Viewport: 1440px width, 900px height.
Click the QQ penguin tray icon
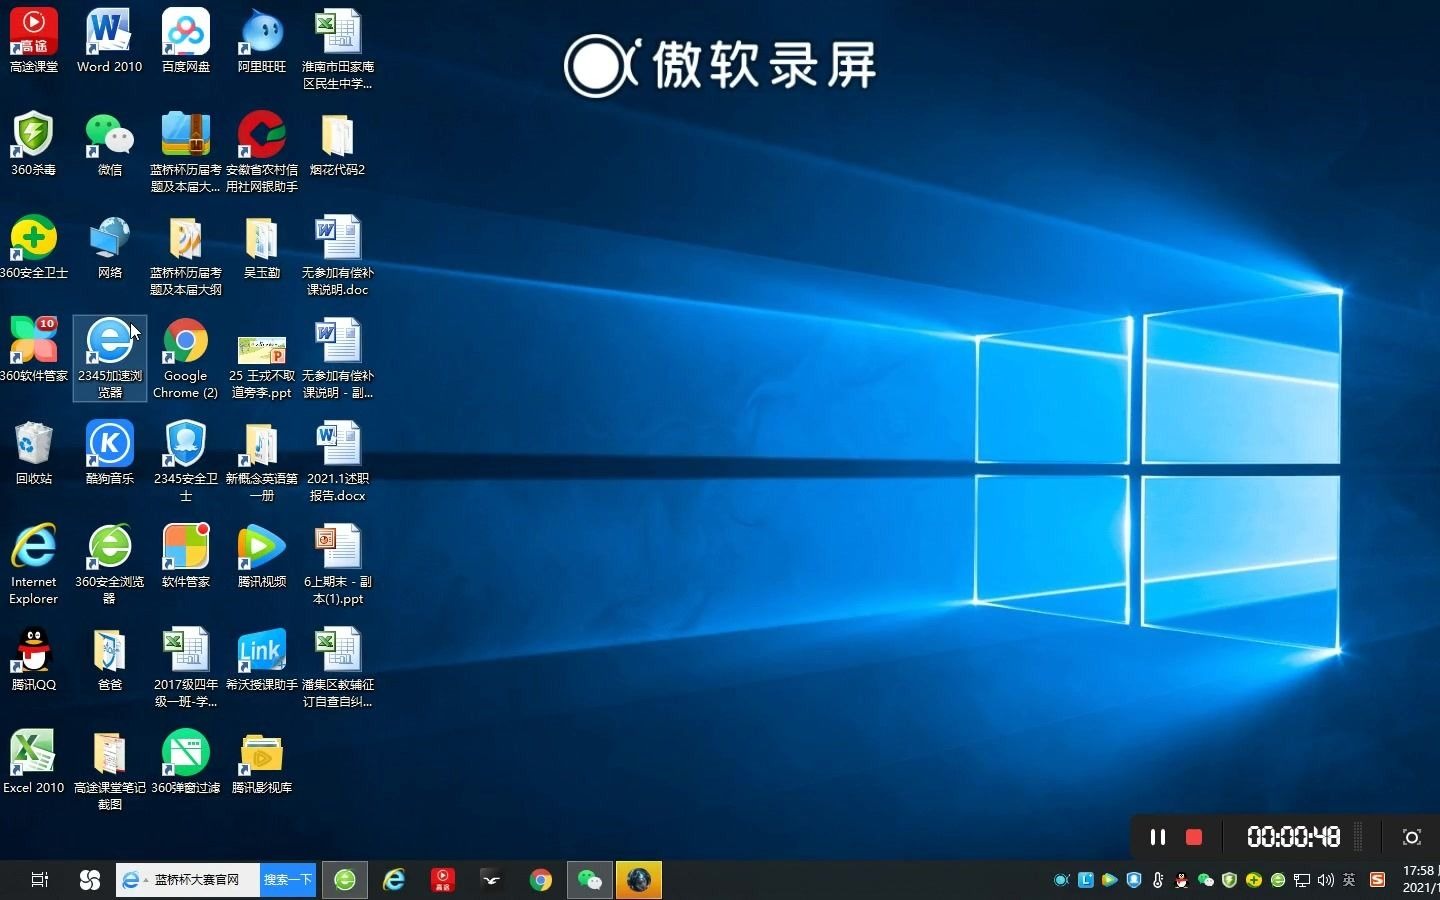click(x=1182, y=881)
